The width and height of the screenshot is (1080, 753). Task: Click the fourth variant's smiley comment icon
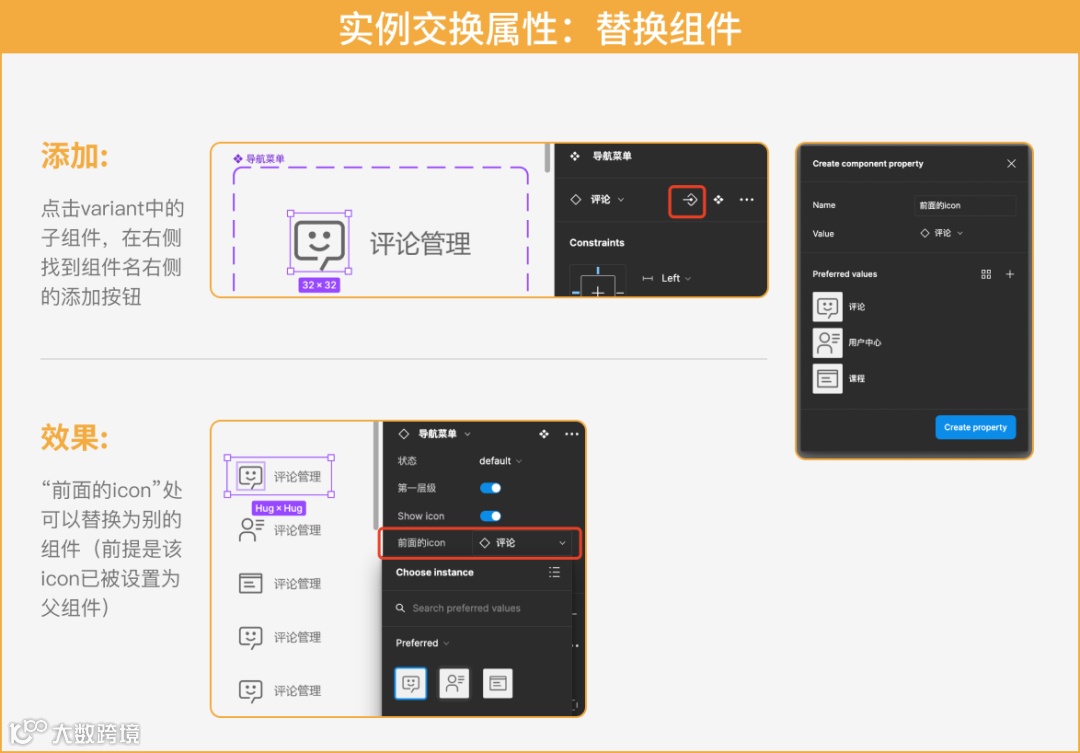coord(250,637)
